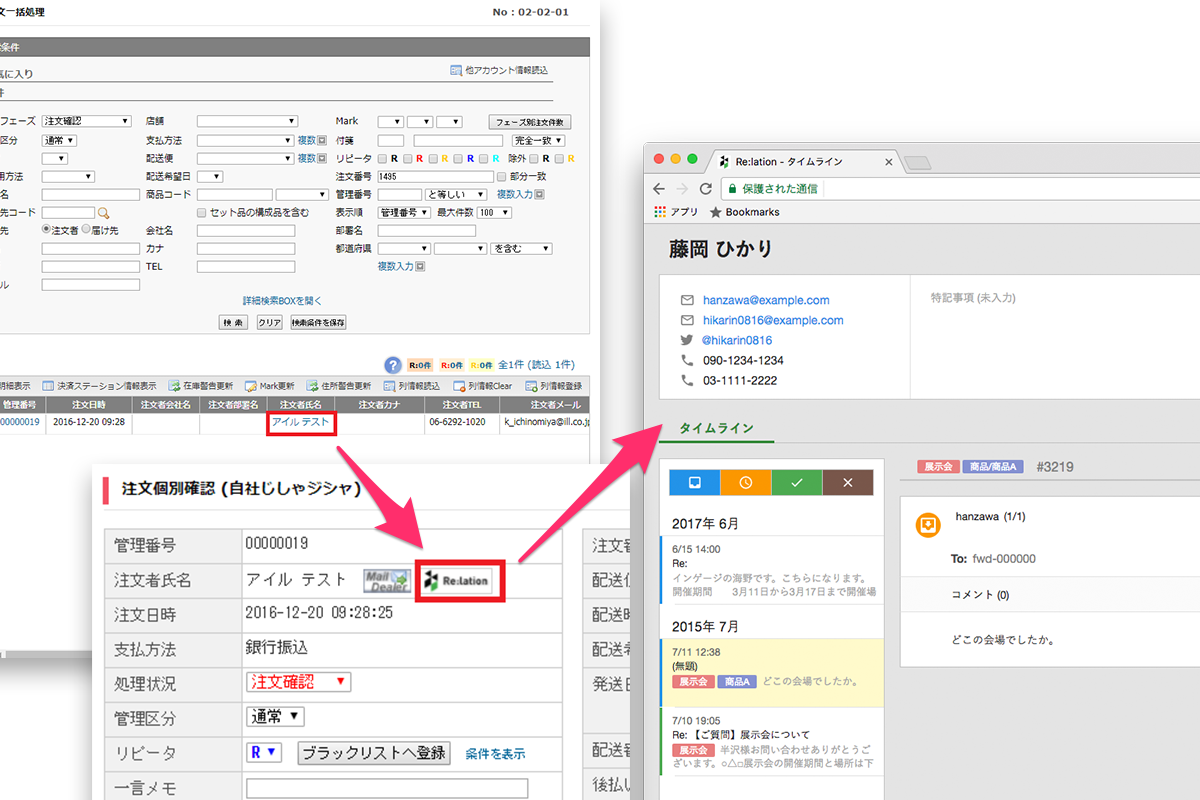Click the browser back arrow
This screenshot has height=800, width=1200.
(659, 188)
